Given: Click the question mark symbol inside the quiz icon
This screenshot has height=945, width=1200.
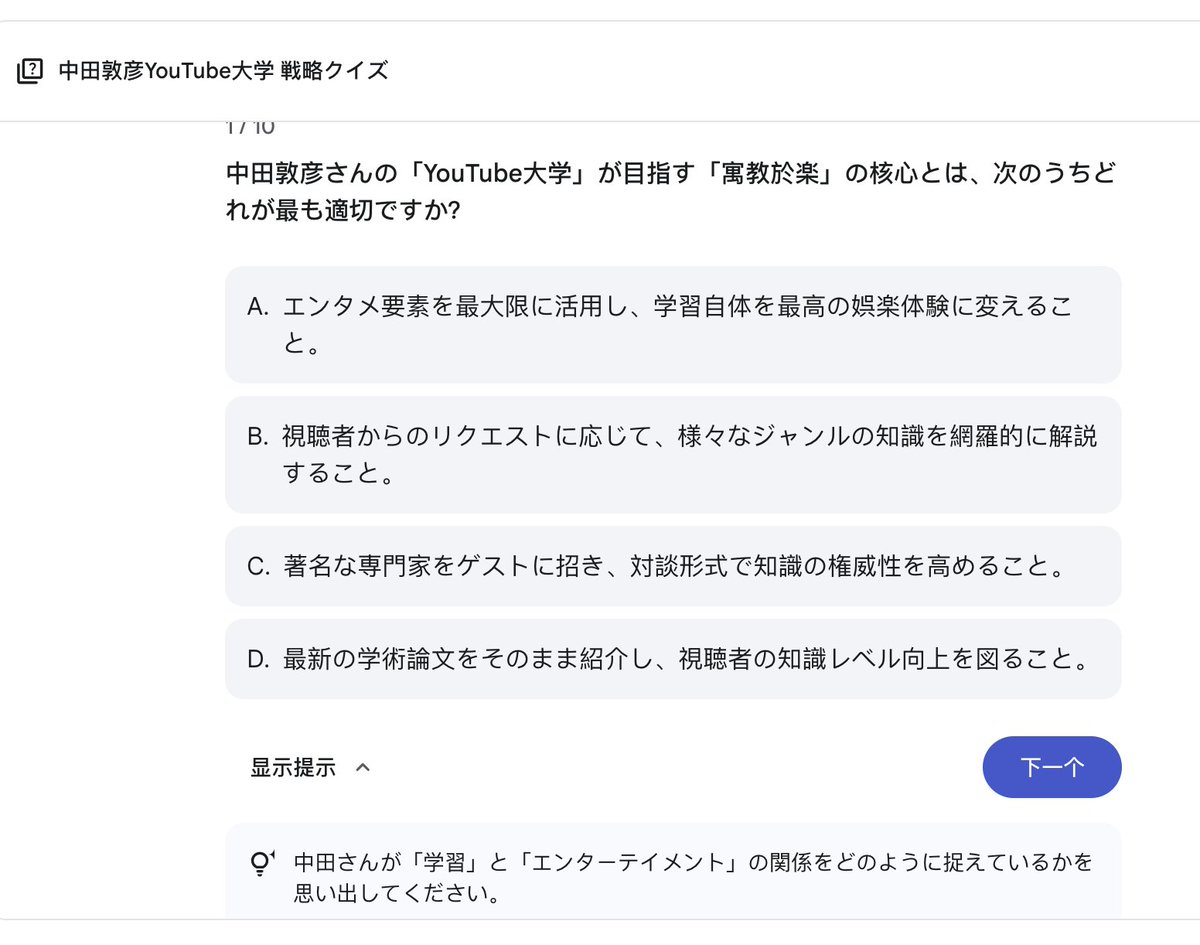Looking at the screenshot, I should [36, 68].
